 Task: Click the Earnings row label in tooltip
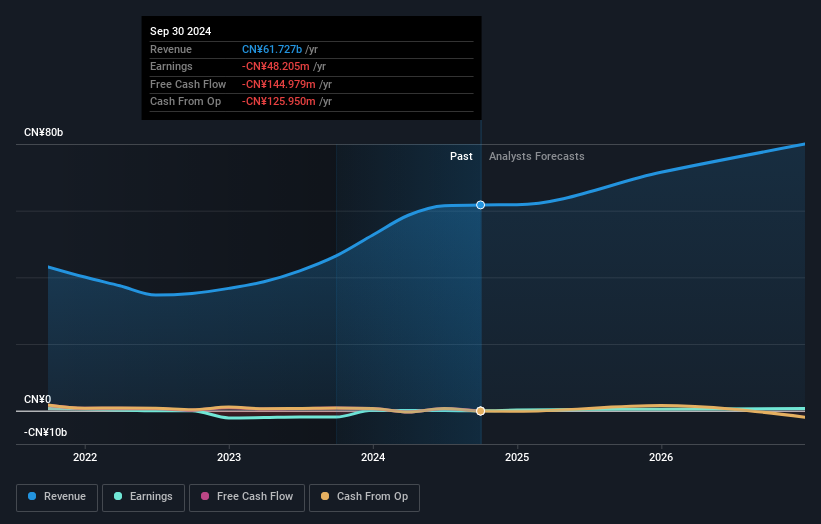[171, 66]
